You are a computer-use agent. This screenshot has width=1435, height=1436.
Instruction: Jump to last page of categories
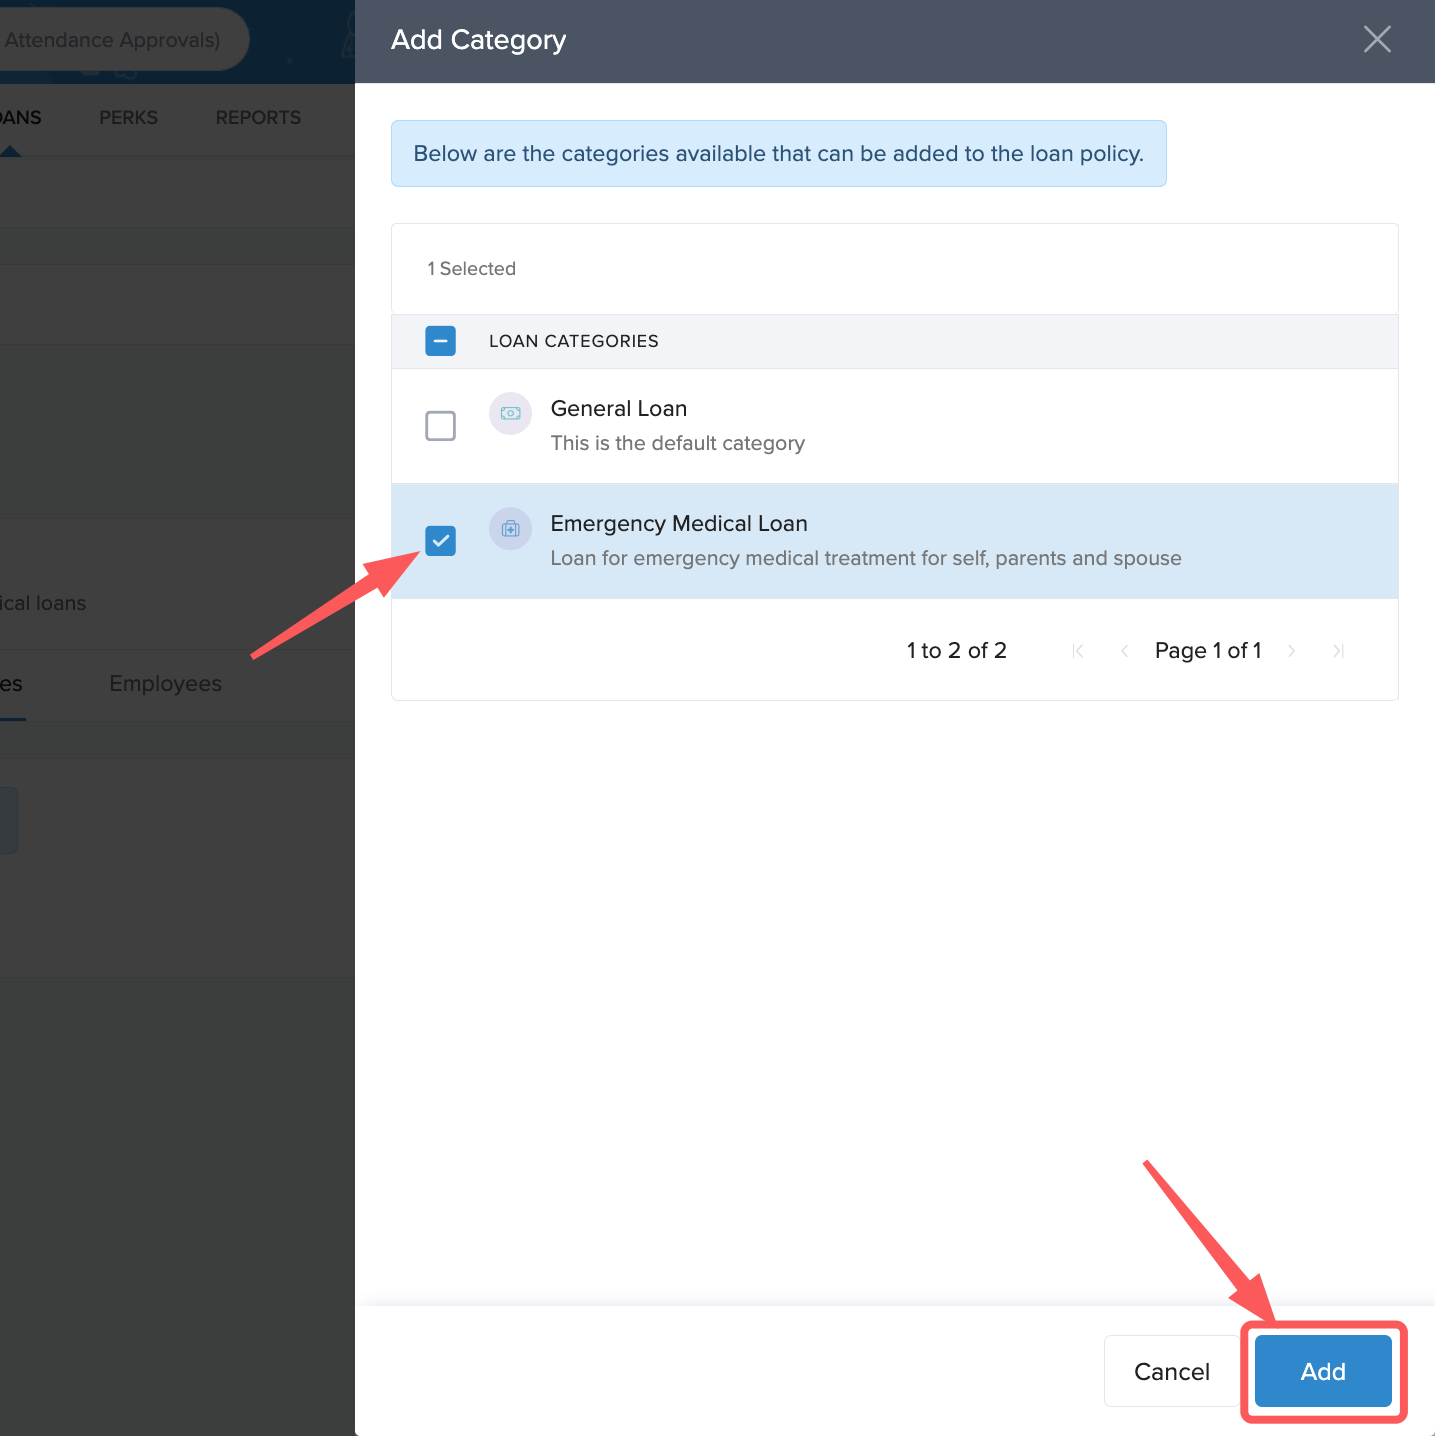coord(1338,651)
